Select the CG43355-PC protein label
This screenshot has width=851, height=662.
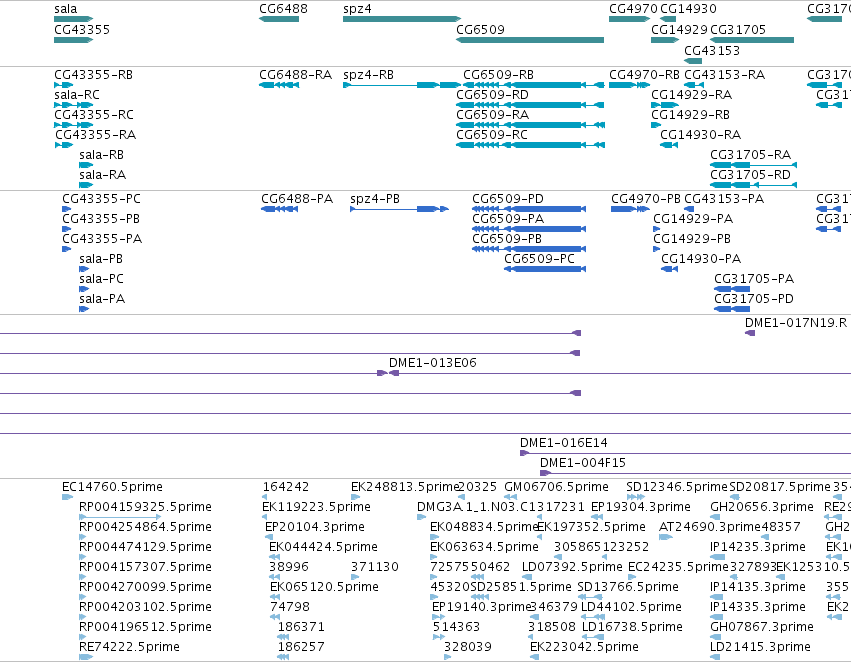tap(102, 199)
